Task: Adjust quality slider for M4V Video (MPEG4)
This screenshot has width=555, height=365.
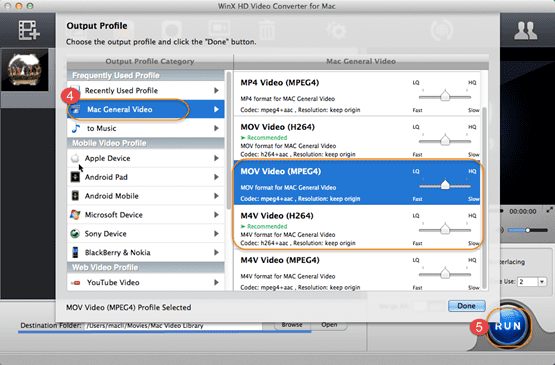Action: coord(445,274)
